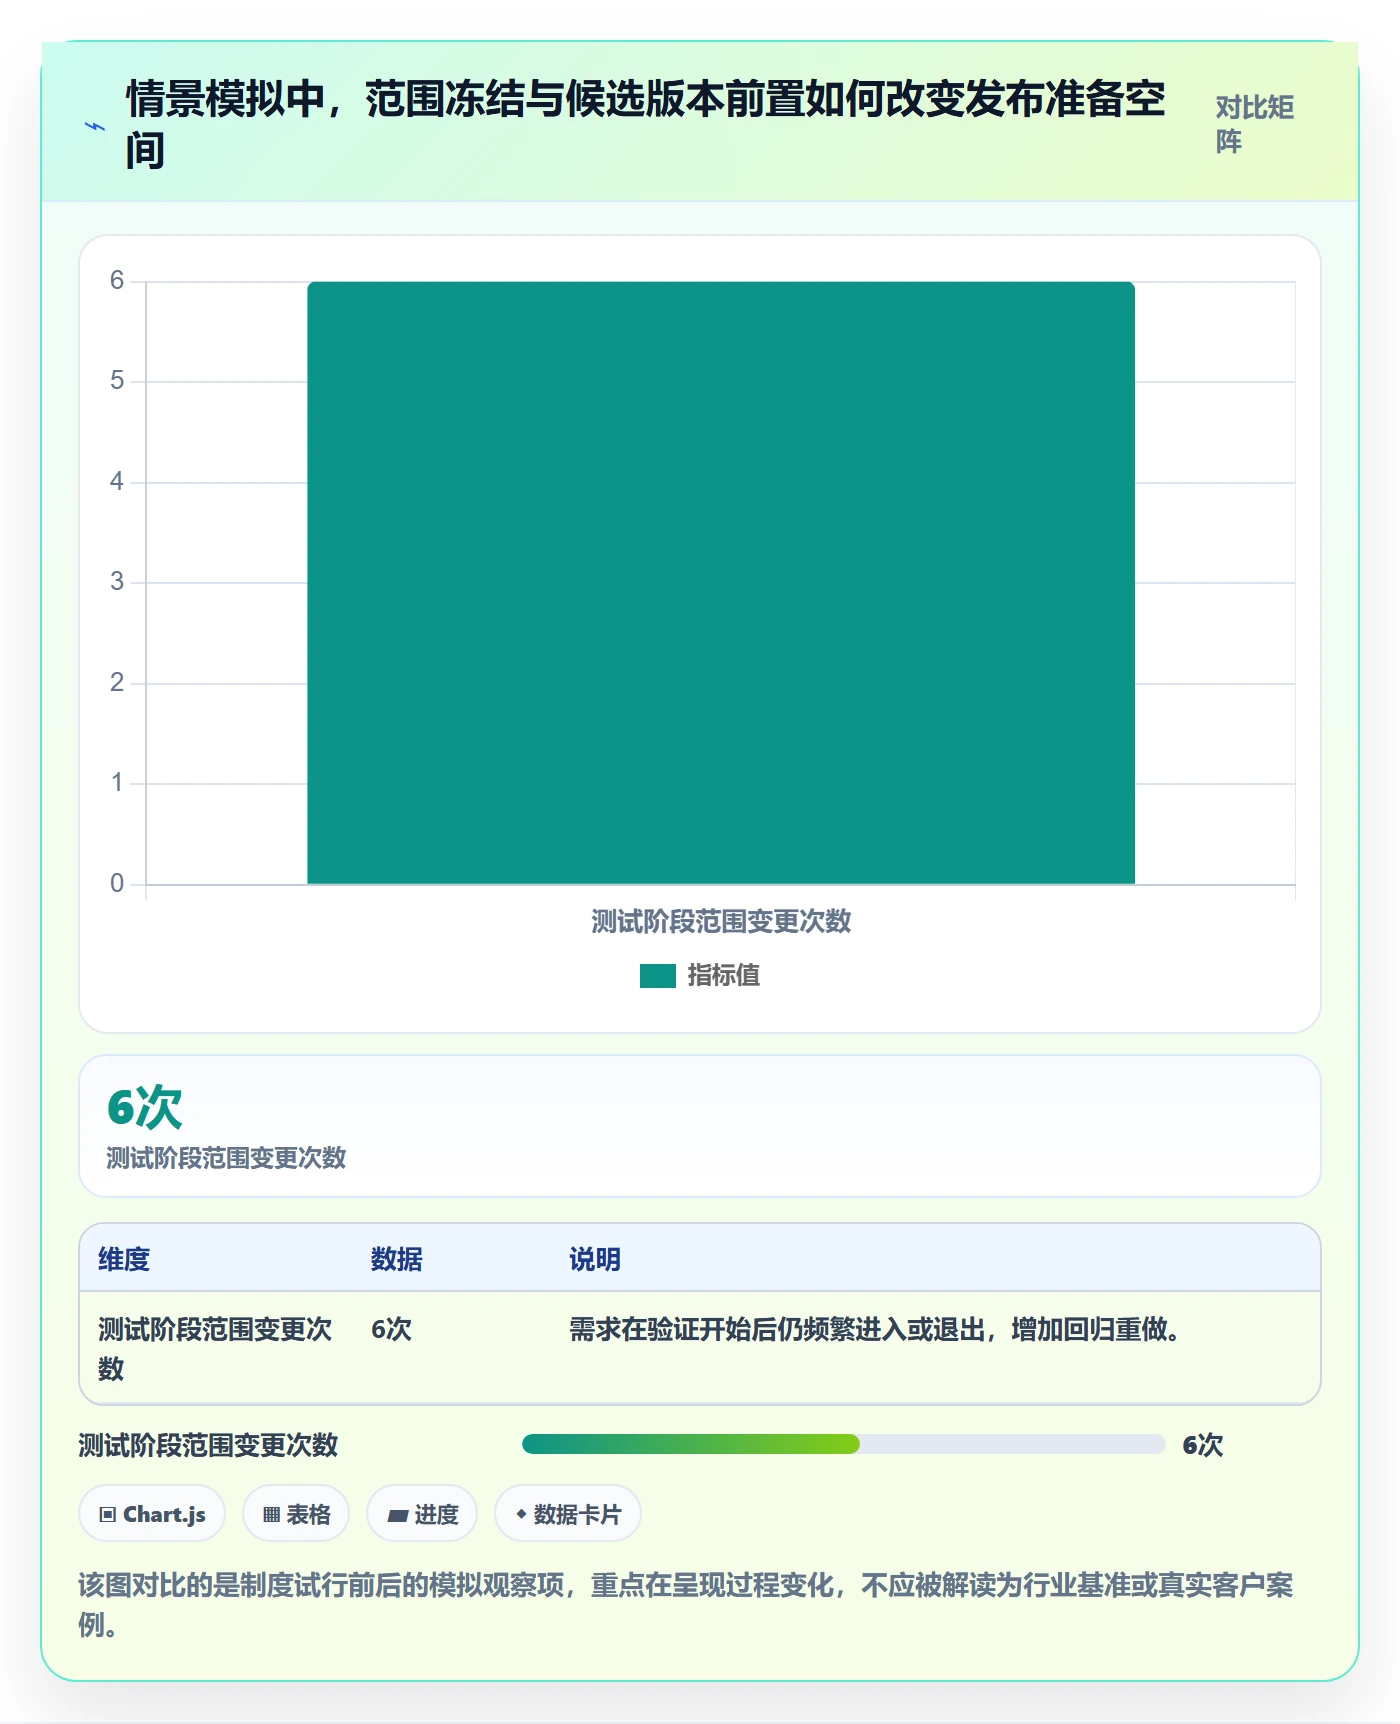Click the card title starting with 情景模拟中
Screen dimensions: 1400x1724
tap(646, 124)
